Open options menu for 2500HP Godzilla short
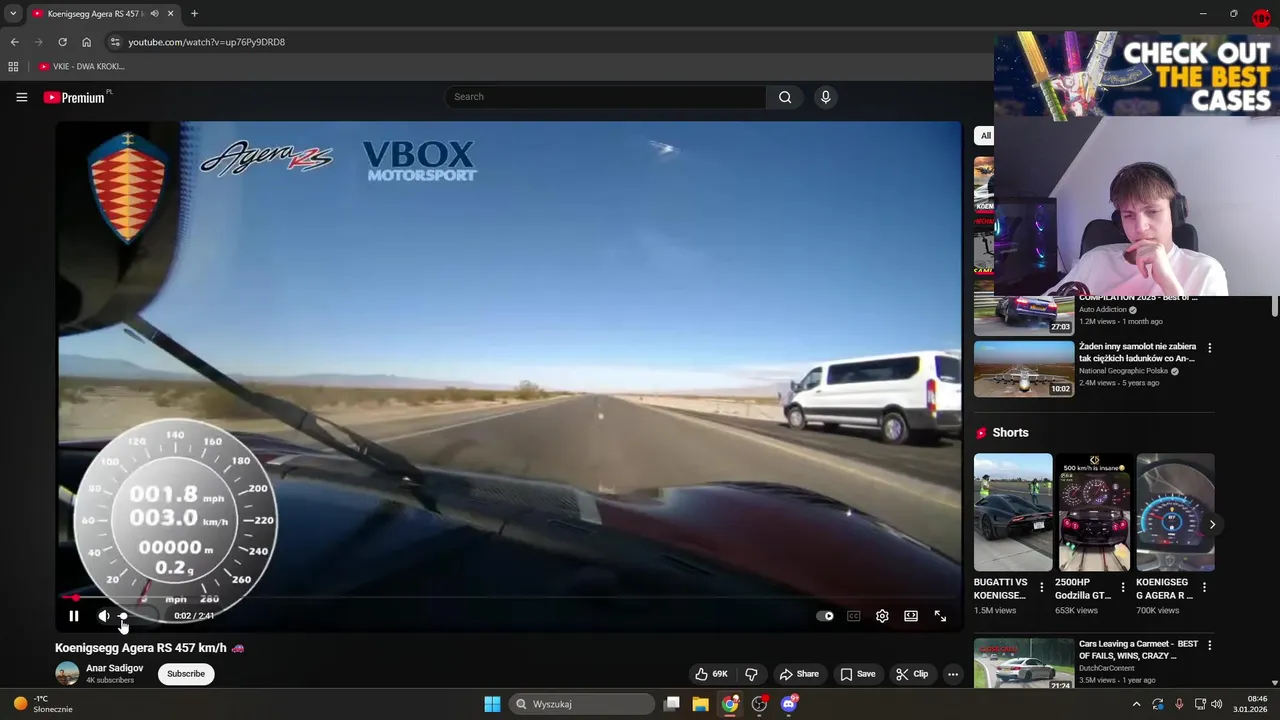The width and height of the screenshot is (1280, 720). tap(1122, 588)
